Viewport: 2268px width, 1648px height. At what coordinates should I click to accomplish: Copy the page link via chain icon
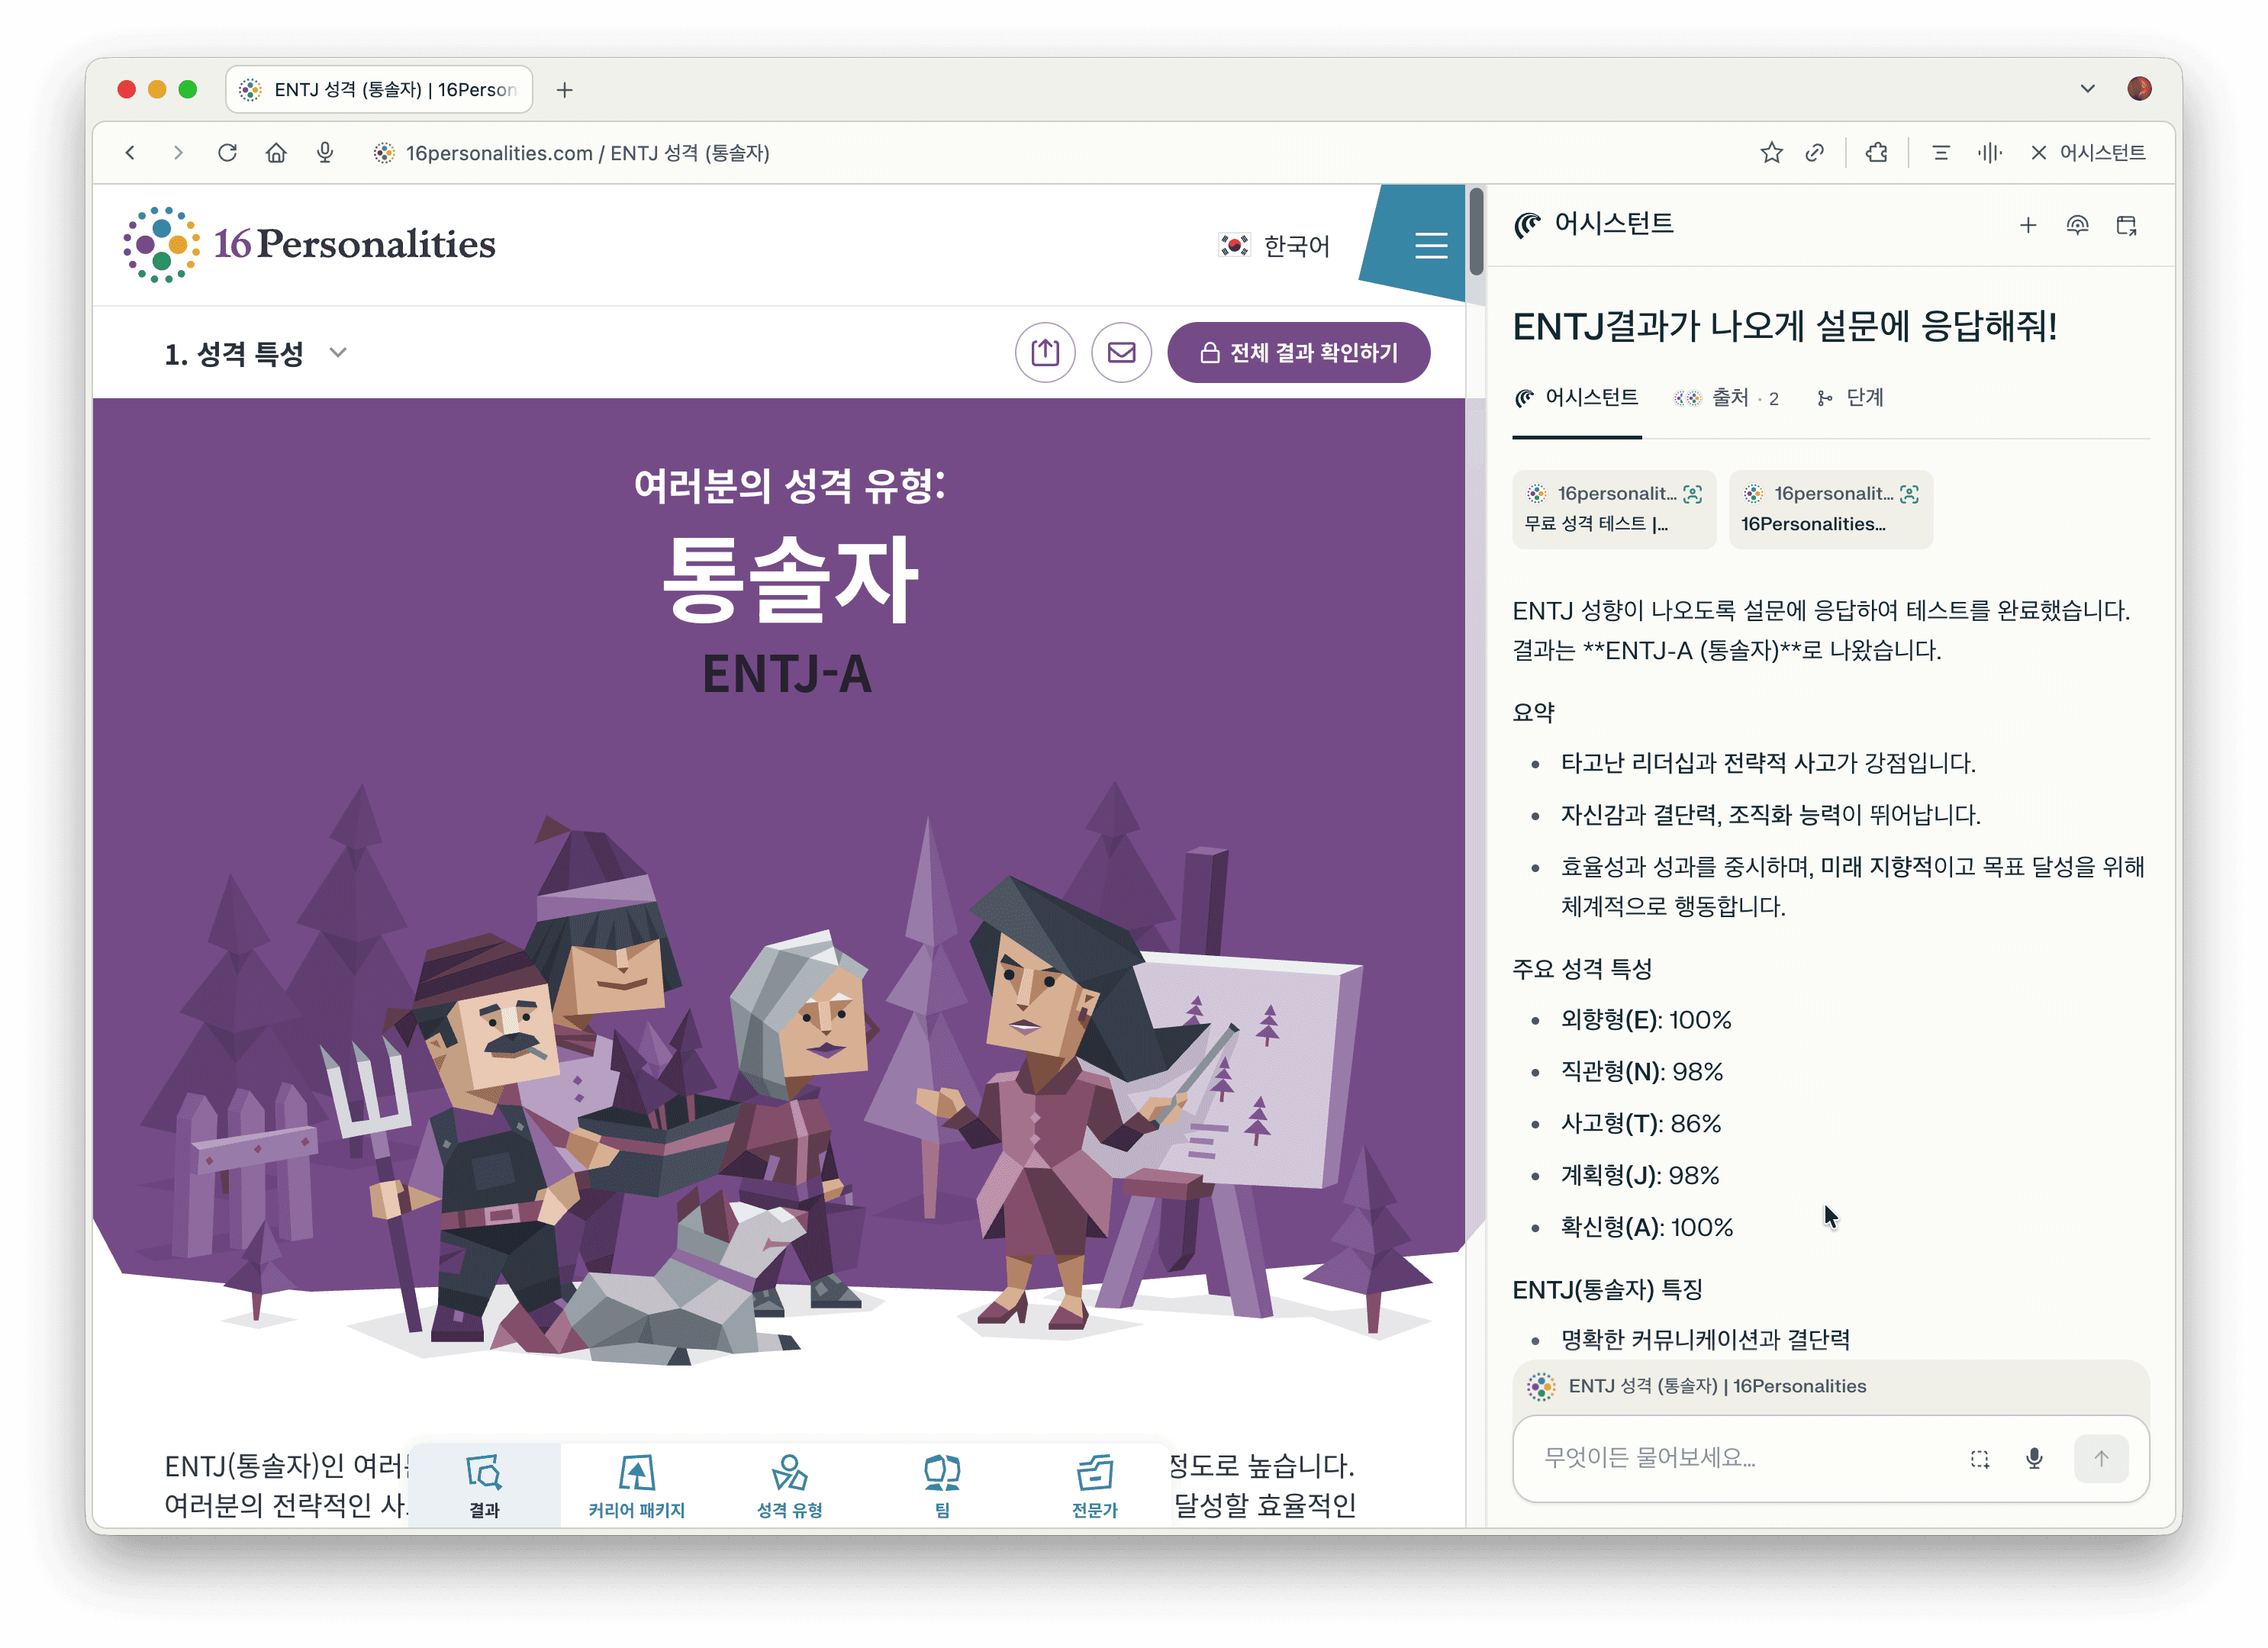tap(1814, 152)
